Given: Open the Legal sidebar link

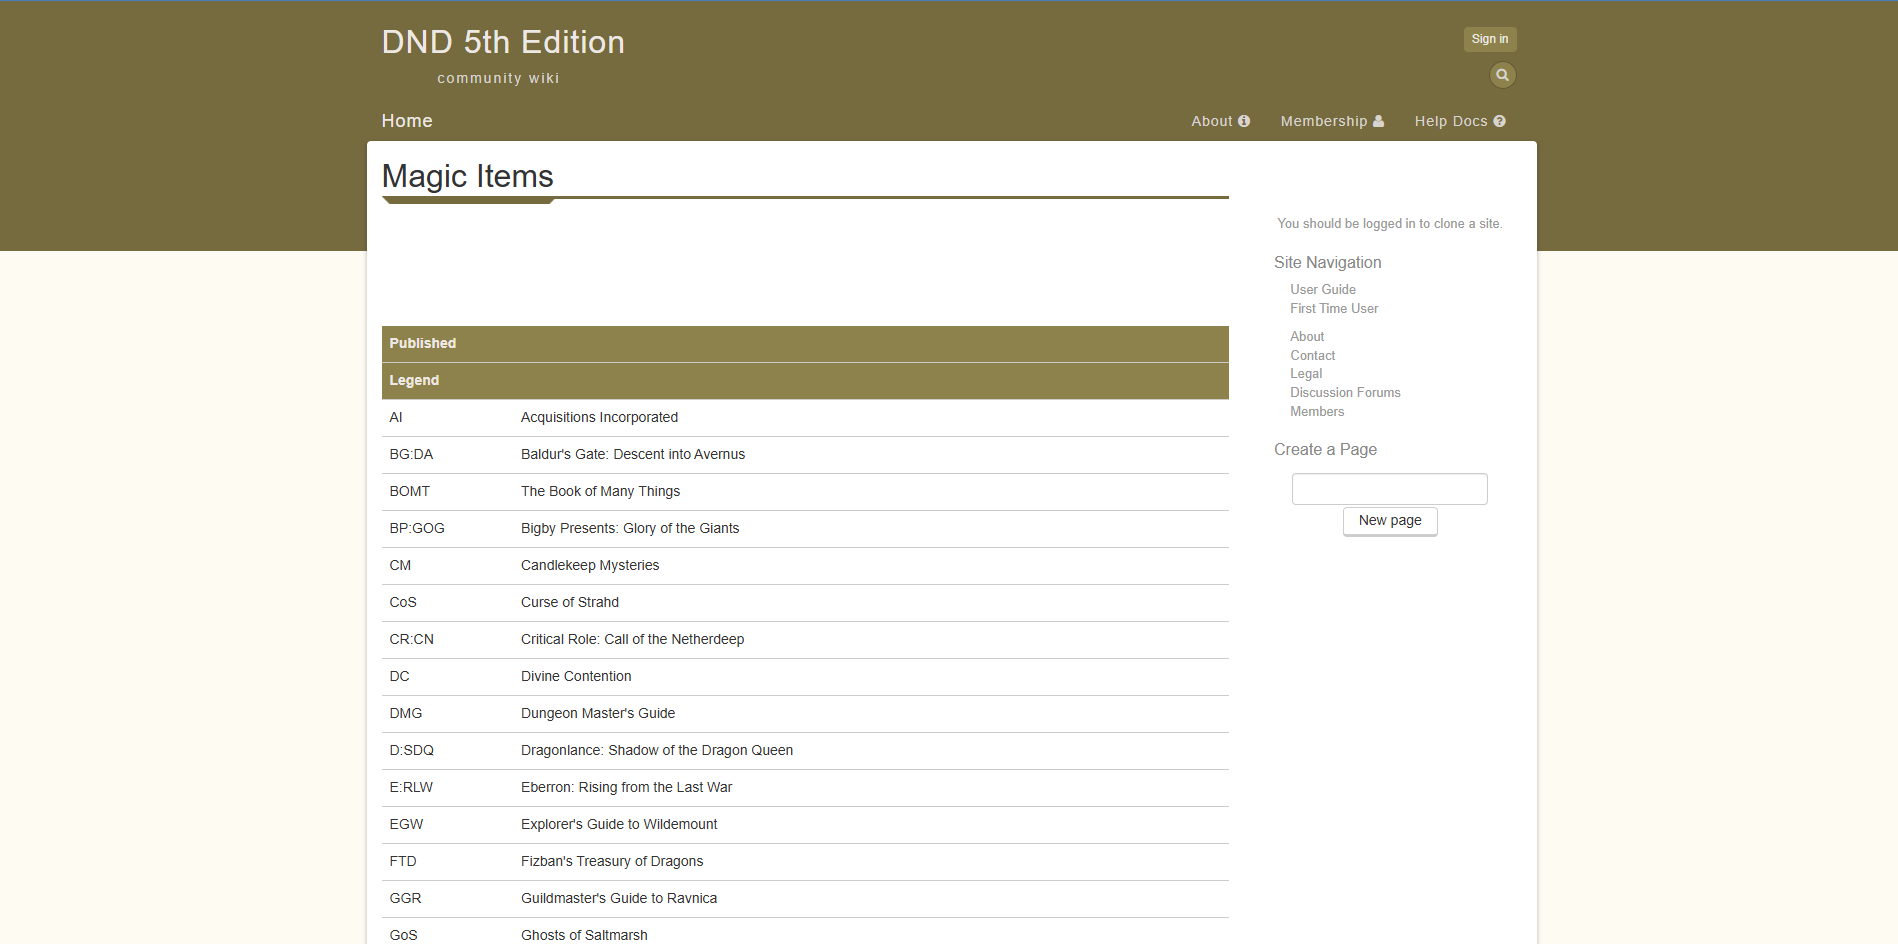Looking at the screenshot, I should point(1306,374).
